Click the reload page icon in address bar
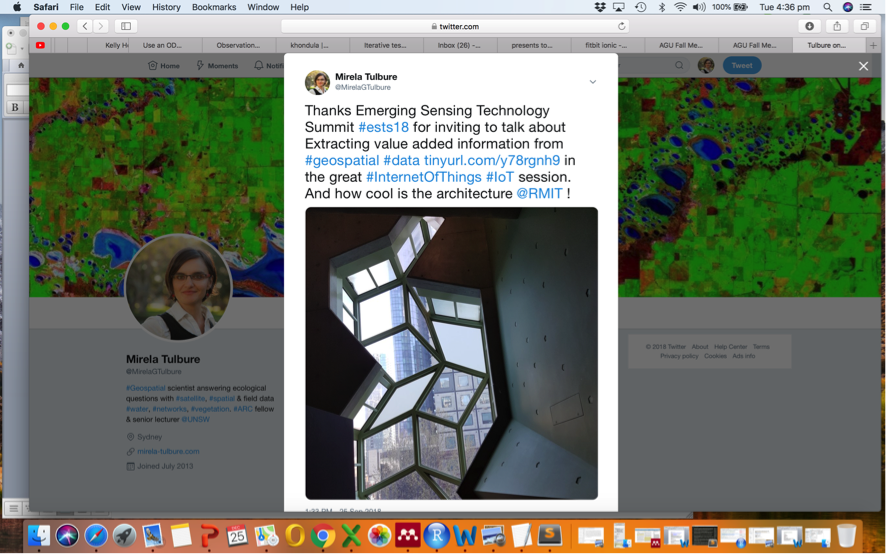 tap(622, 26)
